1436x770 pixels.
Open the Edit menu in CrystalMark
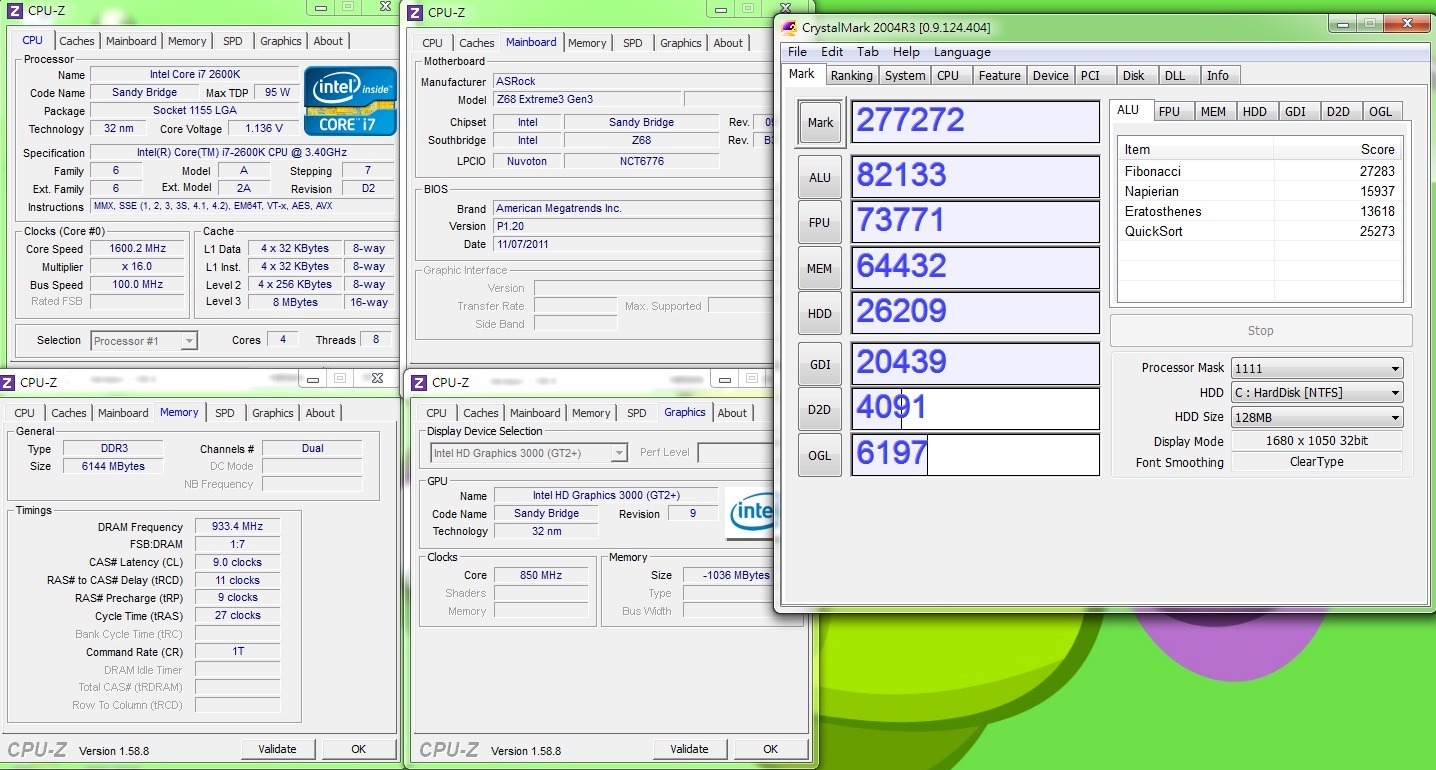click(832, 52)
